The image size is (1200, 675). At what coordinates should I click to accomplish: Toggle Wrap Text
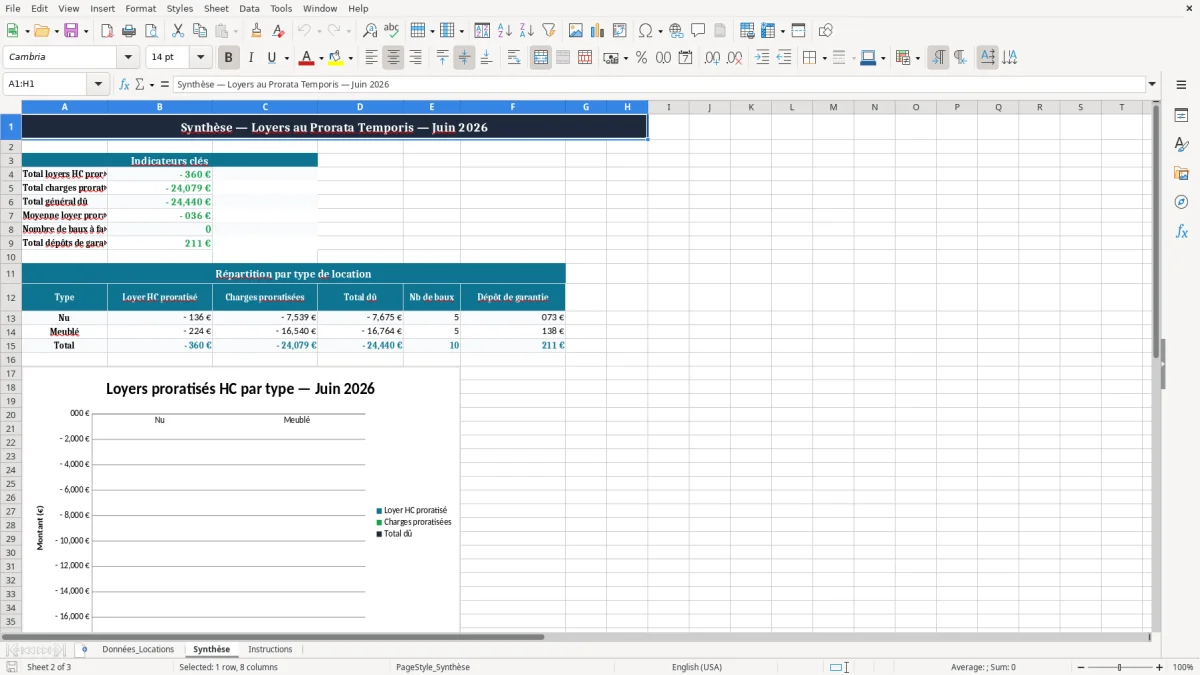(x=514, y=58)
